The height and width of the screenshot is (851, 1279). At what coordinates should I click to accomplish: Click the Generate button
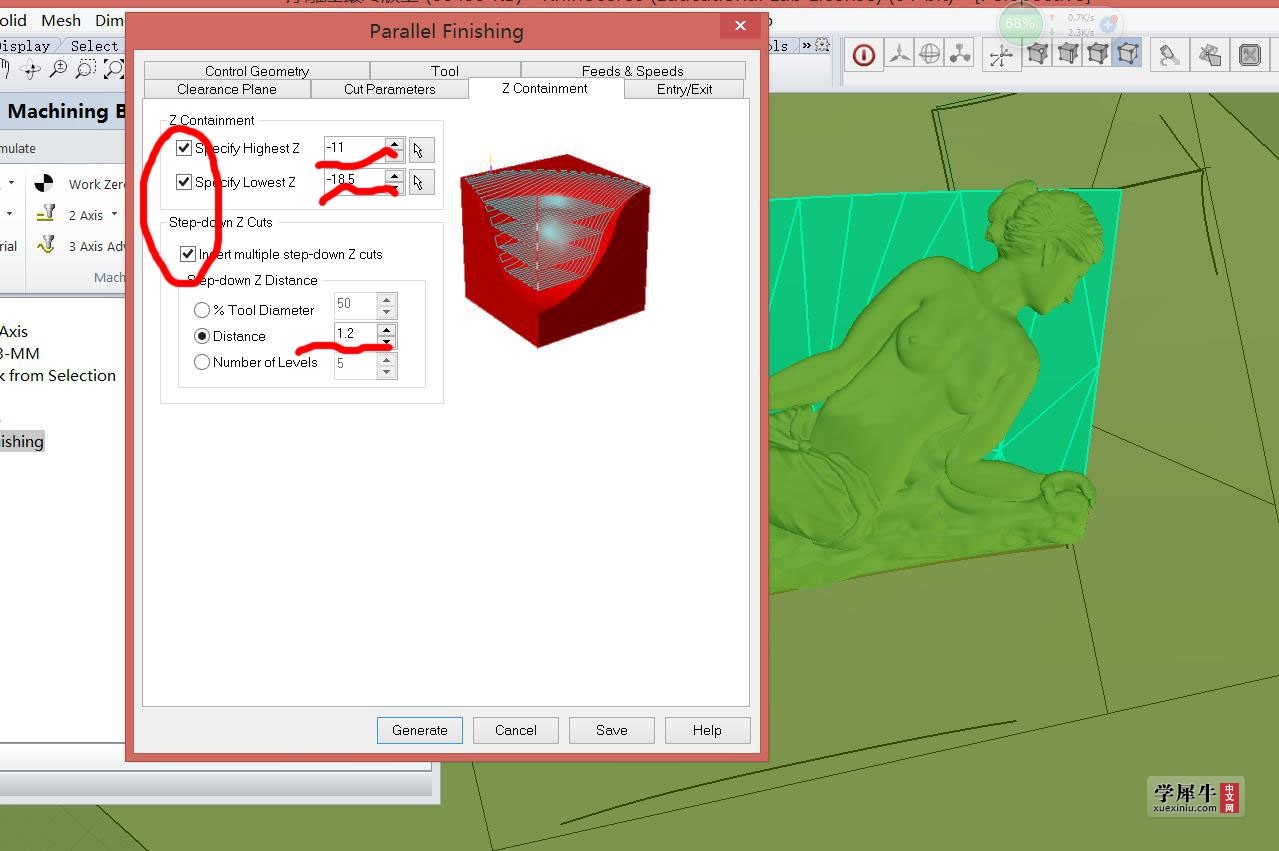pyautogui.click(x=420, y=730)
